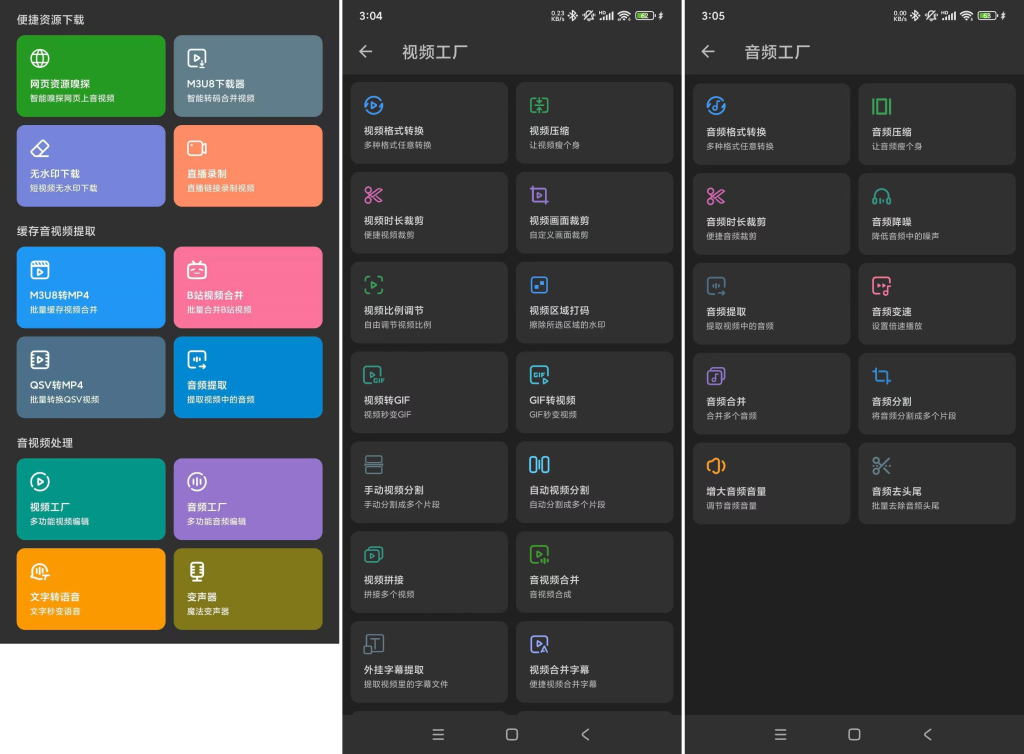The height and width of the screenshot is (754, 1024).
Task: Tap the system back arrow on the 视频工厂 screen
Action: 586,734
